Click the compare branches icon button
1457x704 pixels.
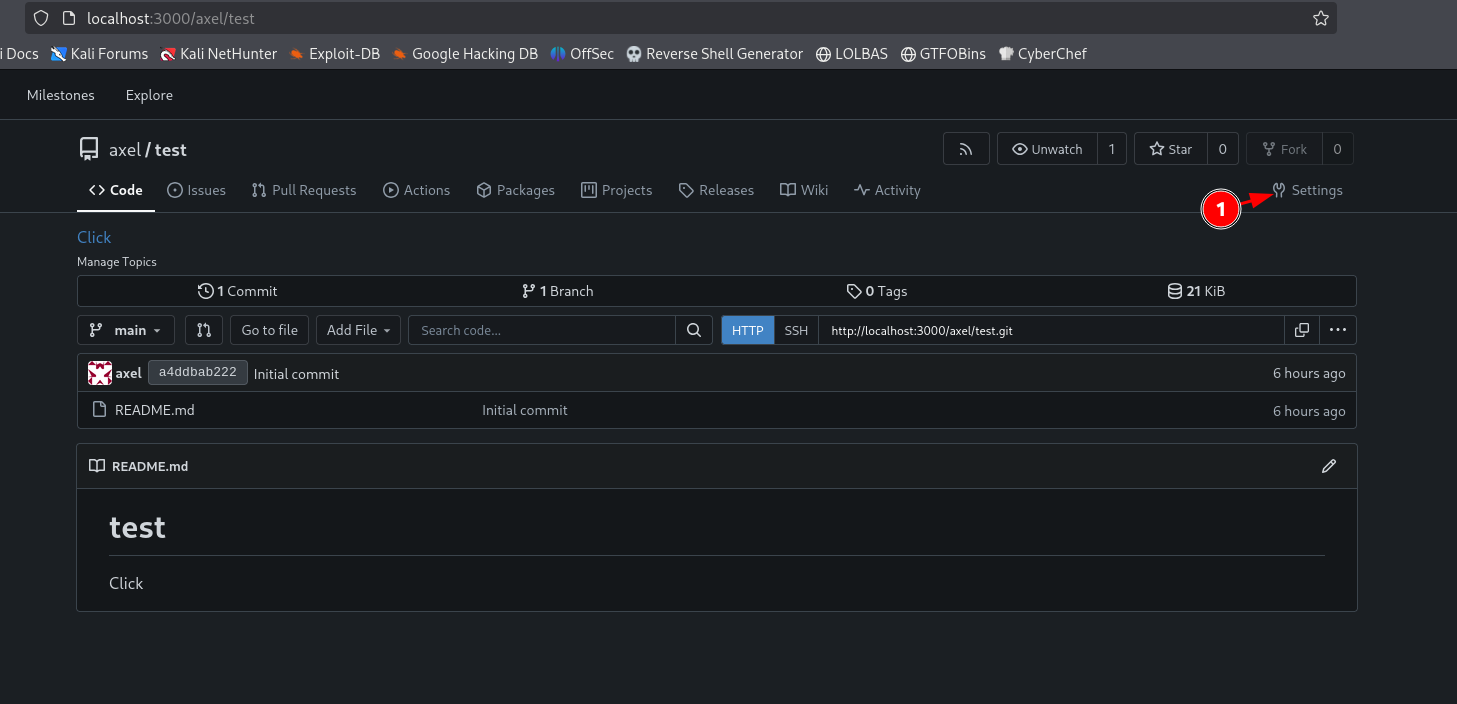[204, 330]
